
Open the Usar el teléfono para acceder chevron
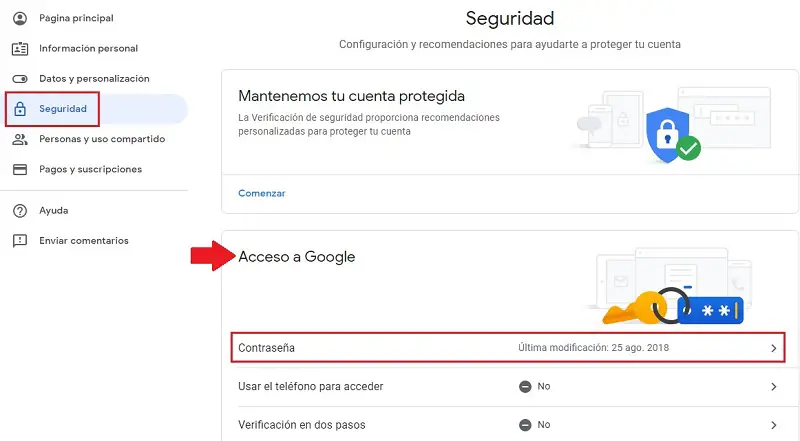pos(773,387)
